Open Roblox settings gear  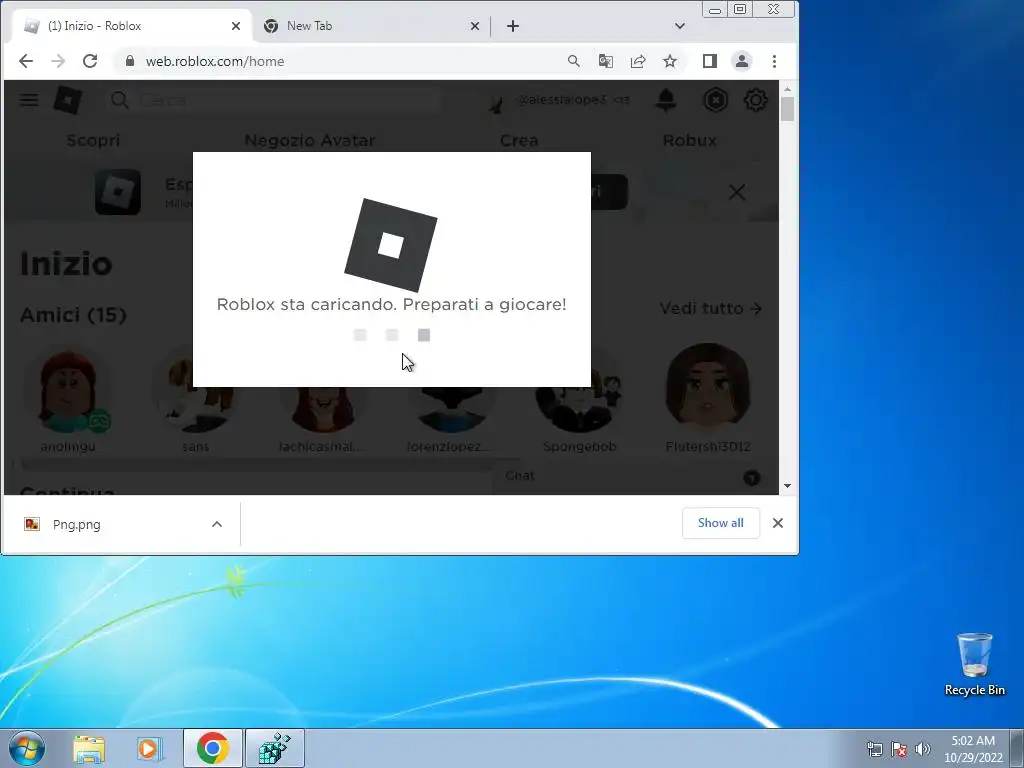click(x=756, y=100)
